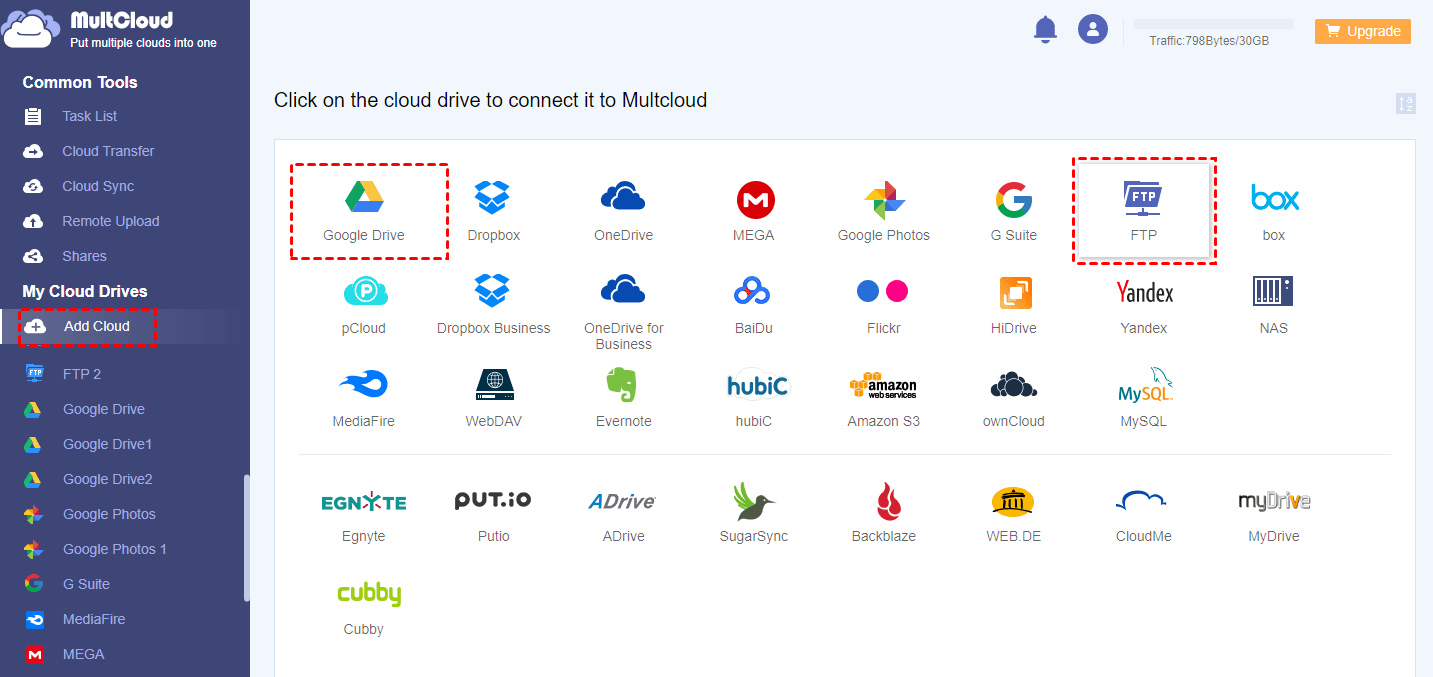The image size is (1433, 677).
Task: Connect the MyDrive cloud icon
Action: pos(1274,501)
